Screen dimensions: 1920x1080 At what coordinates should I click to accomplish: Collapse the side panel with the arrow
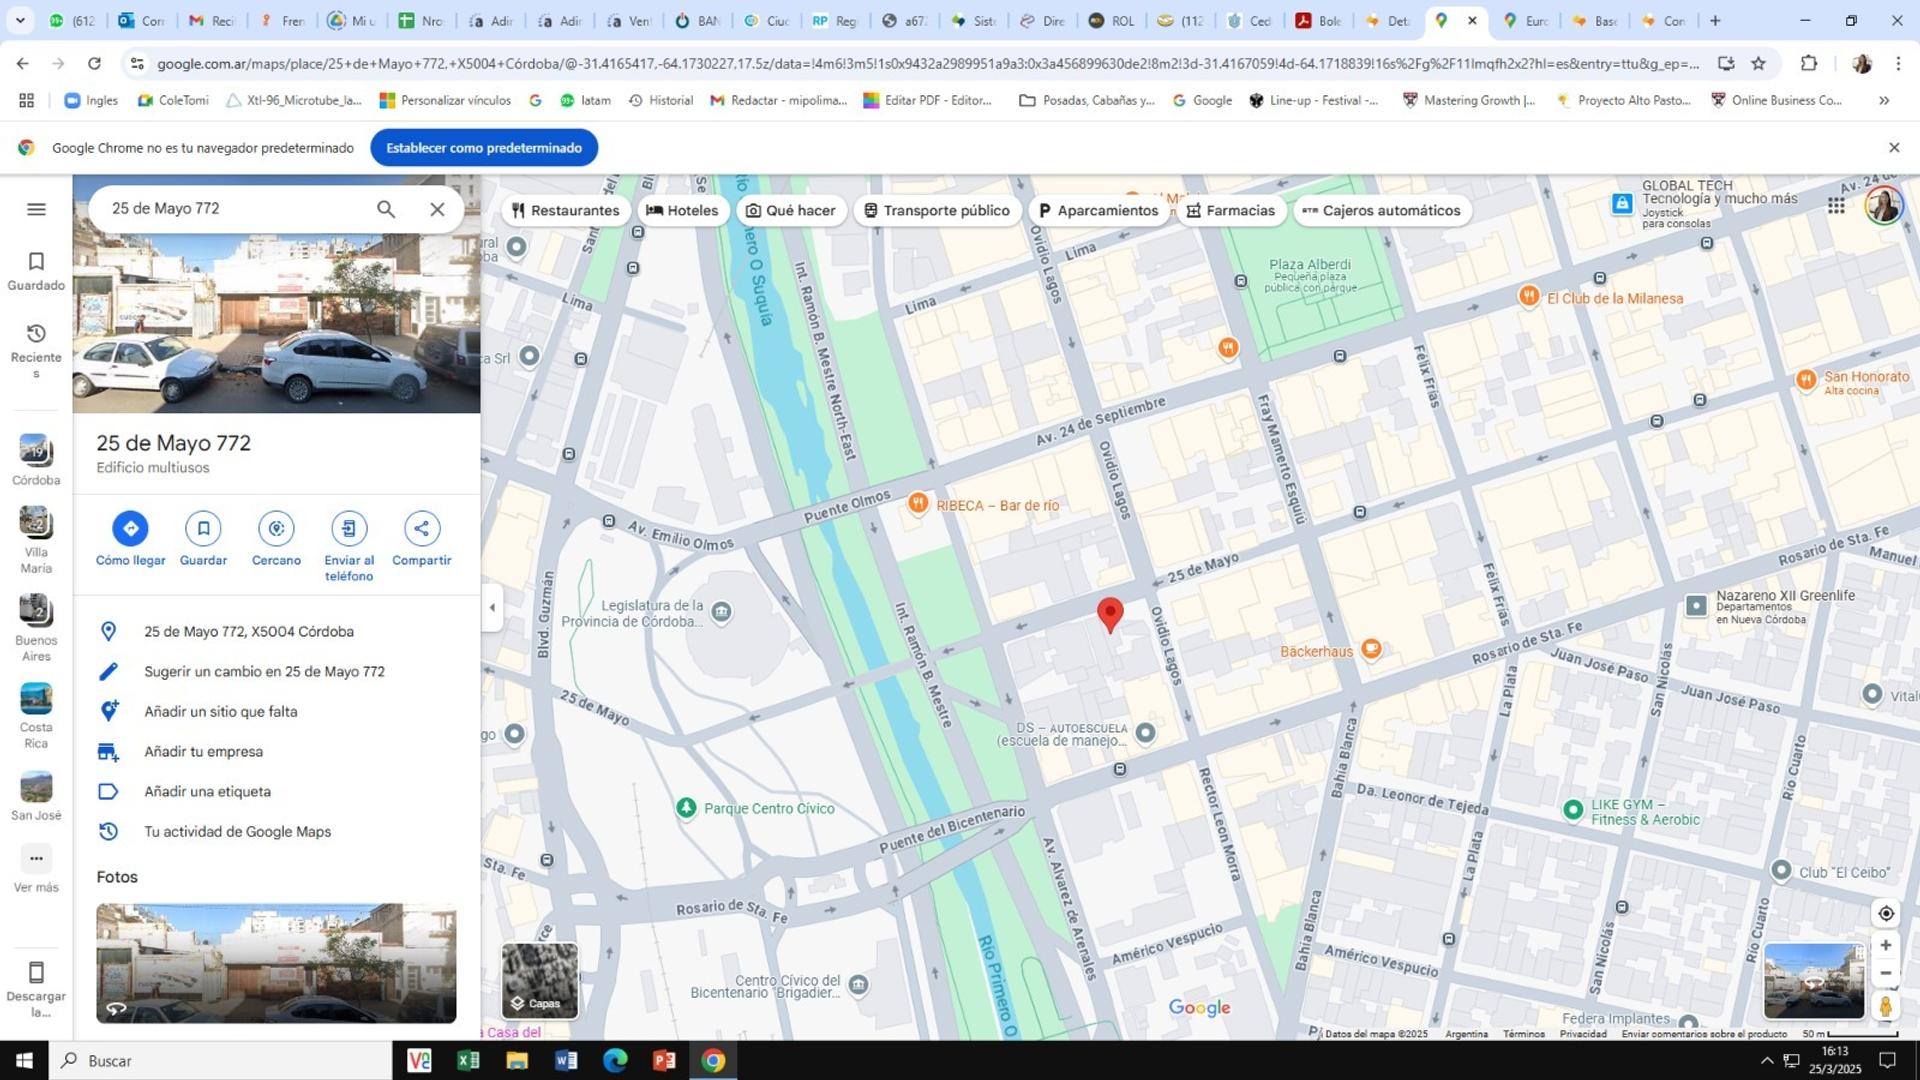click(492, 607)
